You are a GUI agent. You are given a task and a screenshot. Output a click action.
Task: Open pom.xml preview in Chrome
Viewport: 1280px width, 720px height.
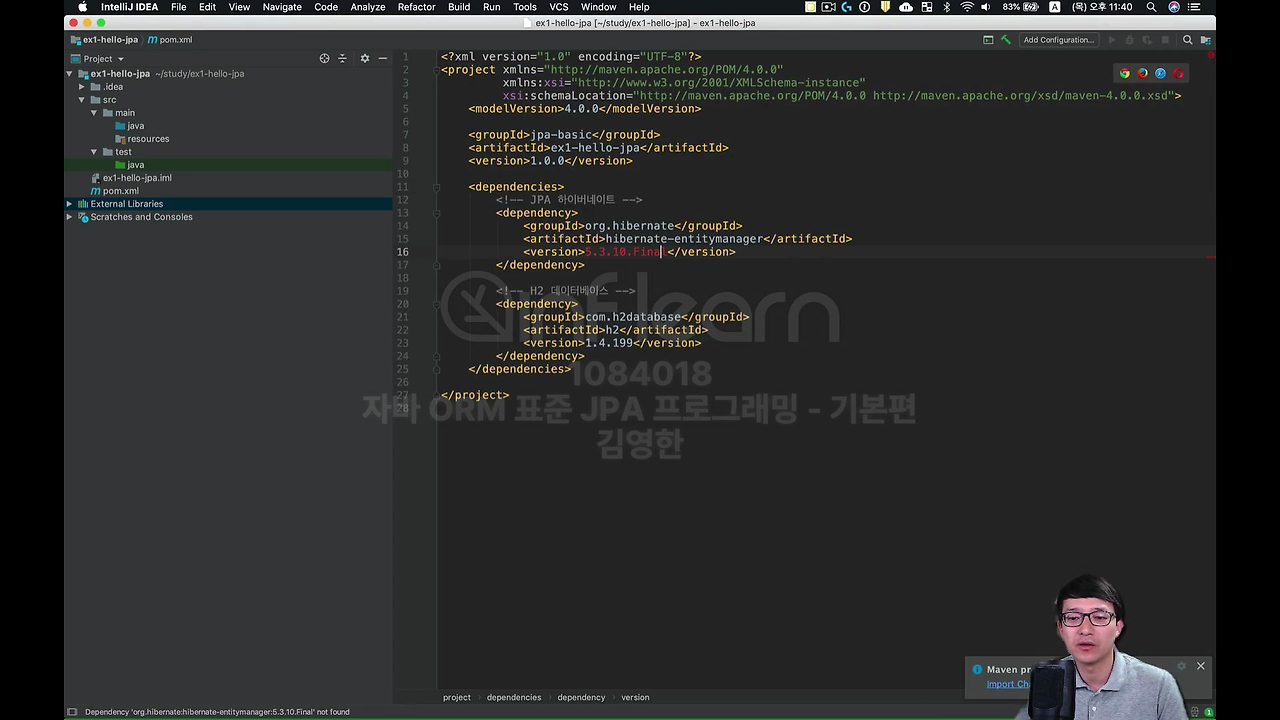point(1125,73)
